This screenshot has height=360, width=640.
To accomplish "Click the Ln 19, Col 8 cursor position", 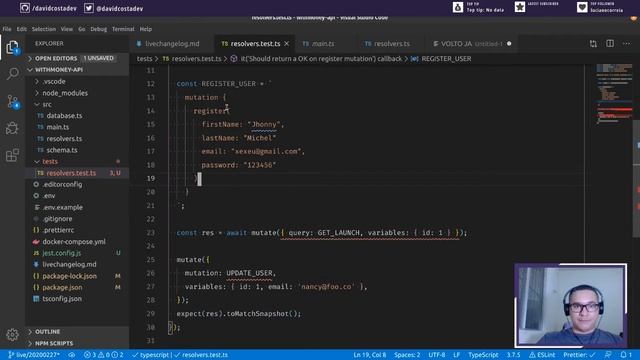I will pos(369,355).
